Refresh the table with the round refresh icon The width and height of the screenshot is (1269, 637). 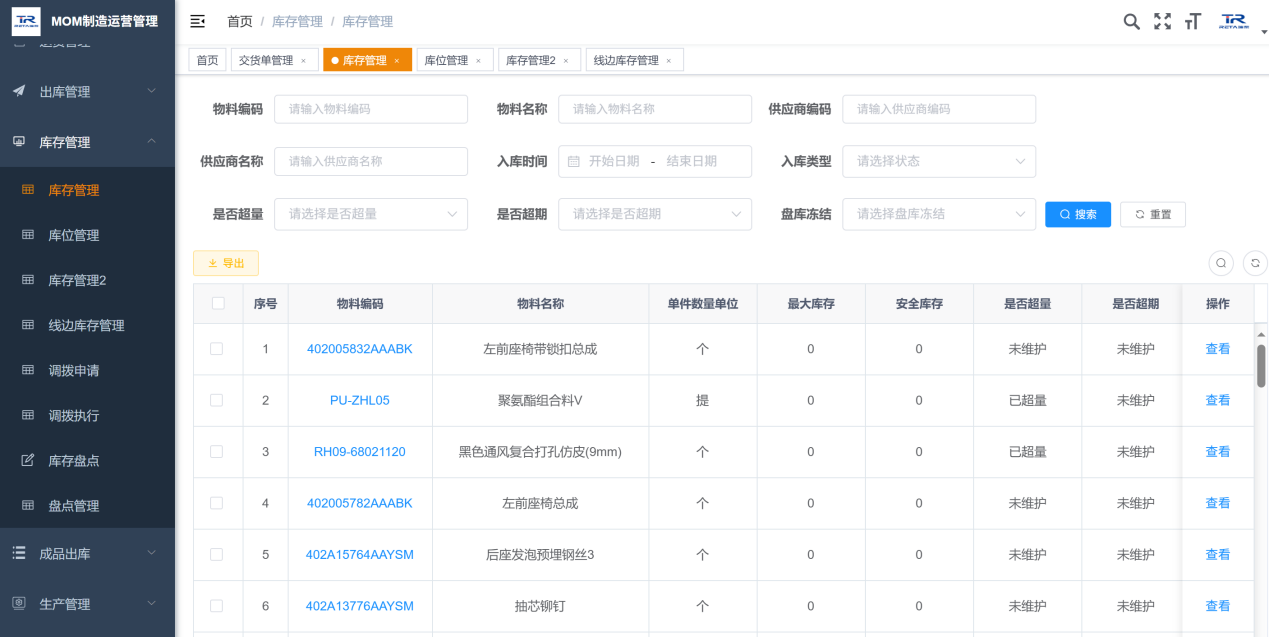click(1255, 263)
